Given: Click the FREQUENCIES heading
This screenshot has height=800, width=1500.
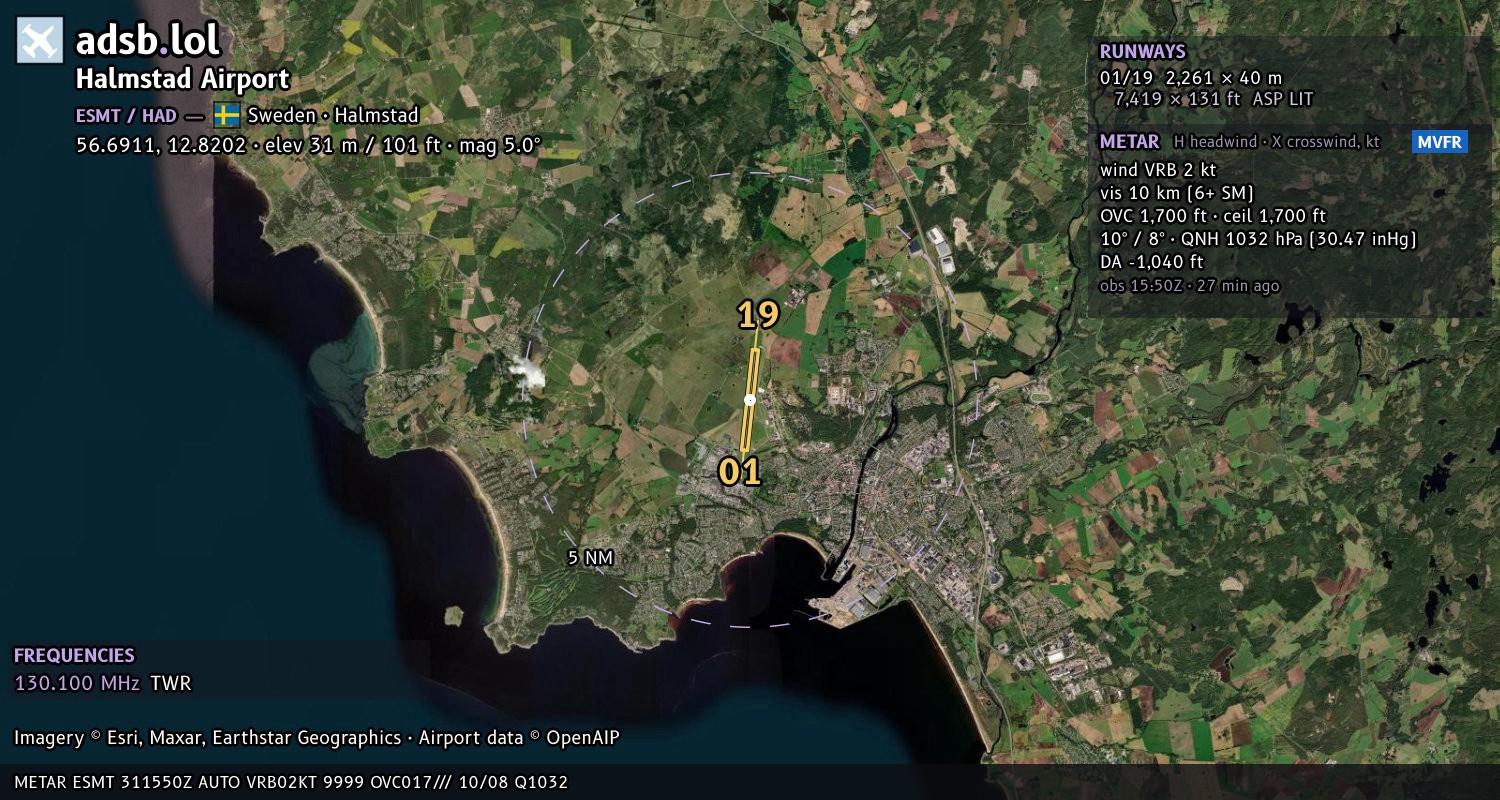Looking at the screenshot, I should [74, 656].
